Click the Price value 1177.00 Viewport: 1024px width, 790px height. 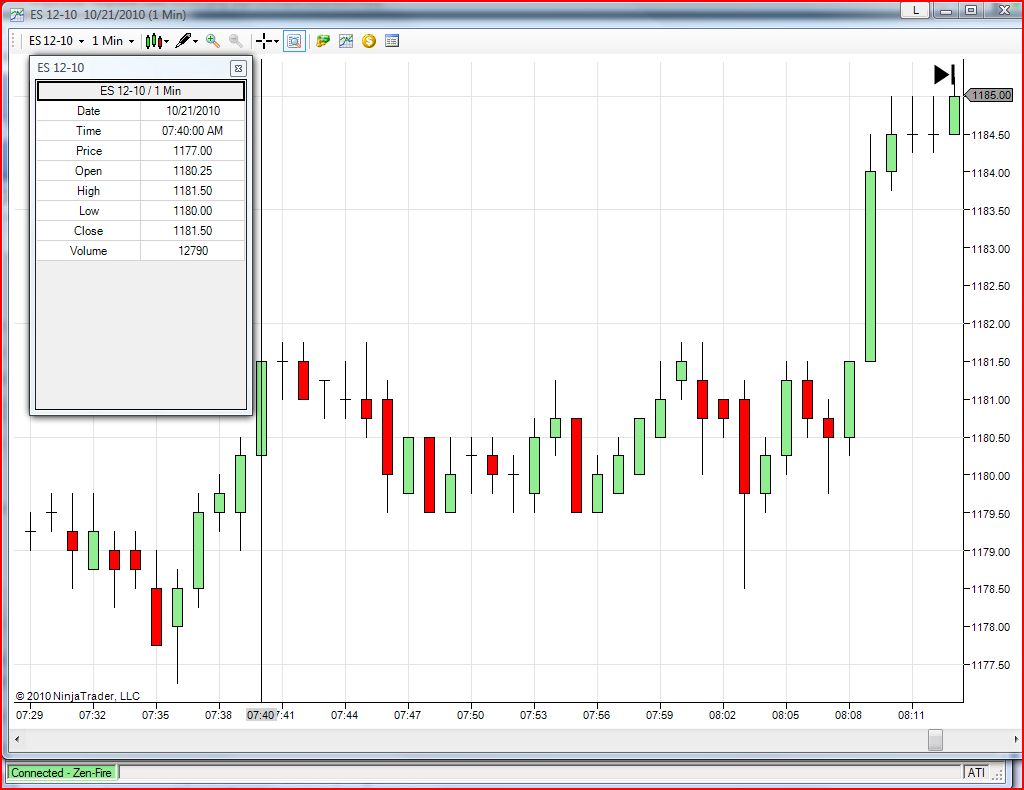click(193, 151)
